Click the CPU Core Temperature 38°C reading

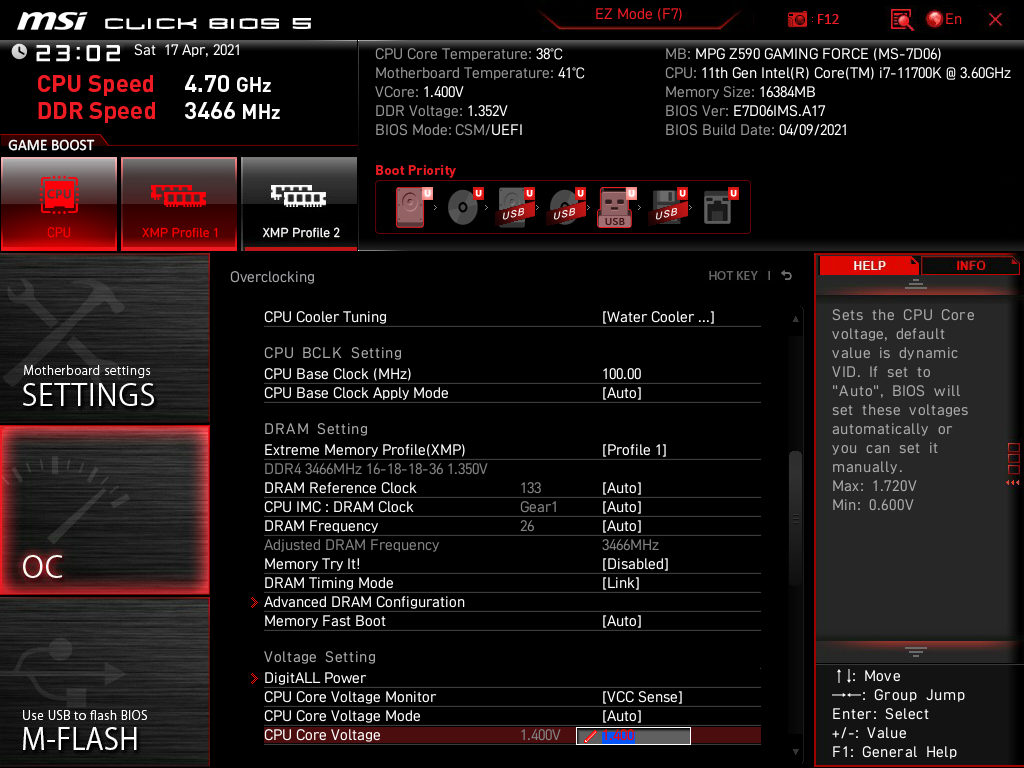click(468, 54)
